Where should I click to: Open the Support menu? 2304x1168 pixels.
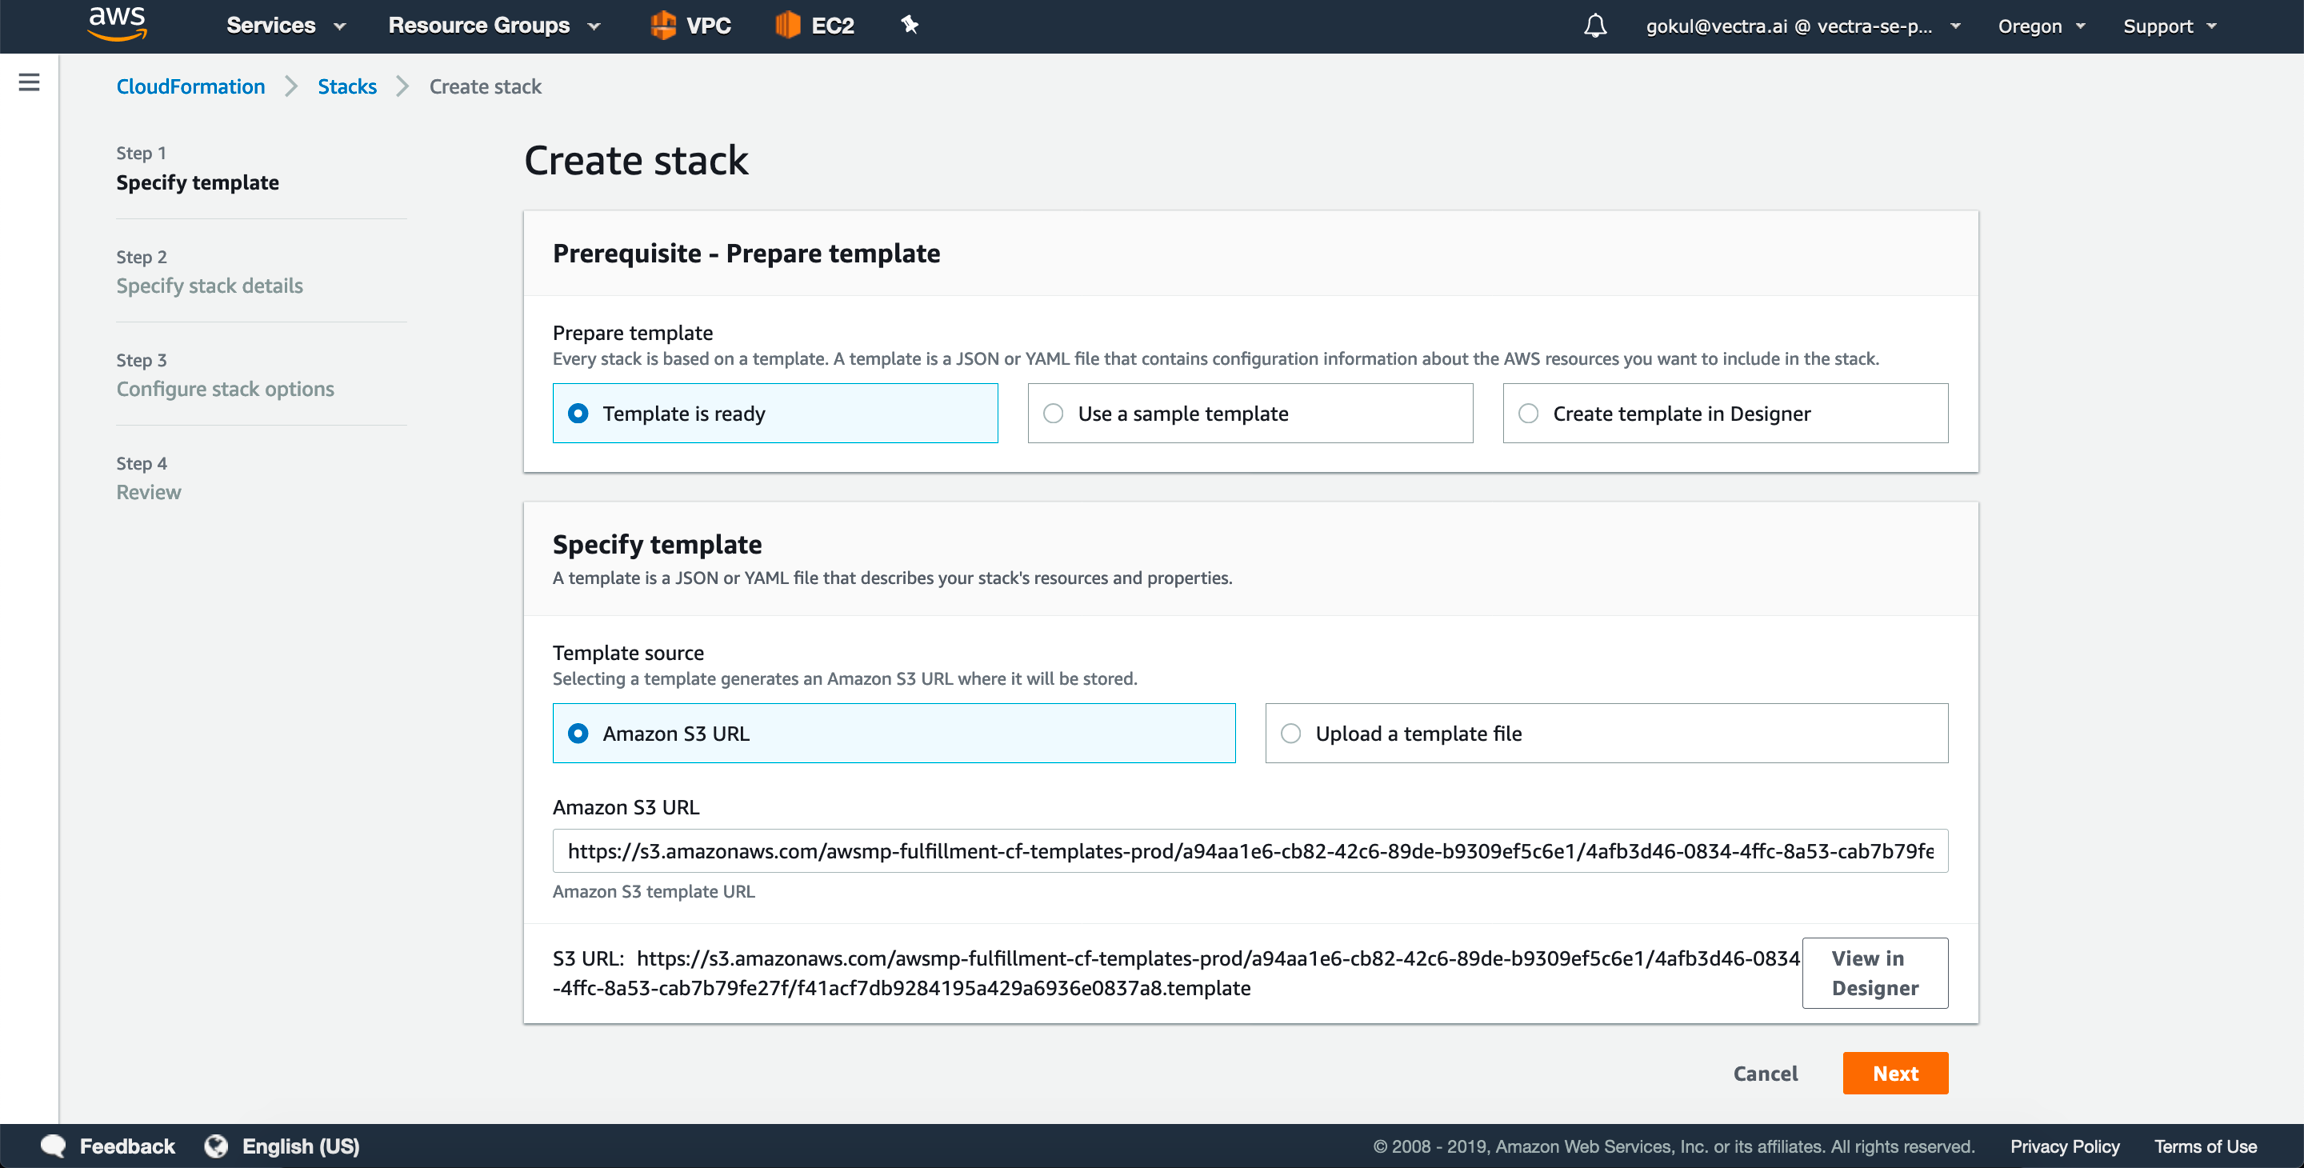coord(2169,26)
